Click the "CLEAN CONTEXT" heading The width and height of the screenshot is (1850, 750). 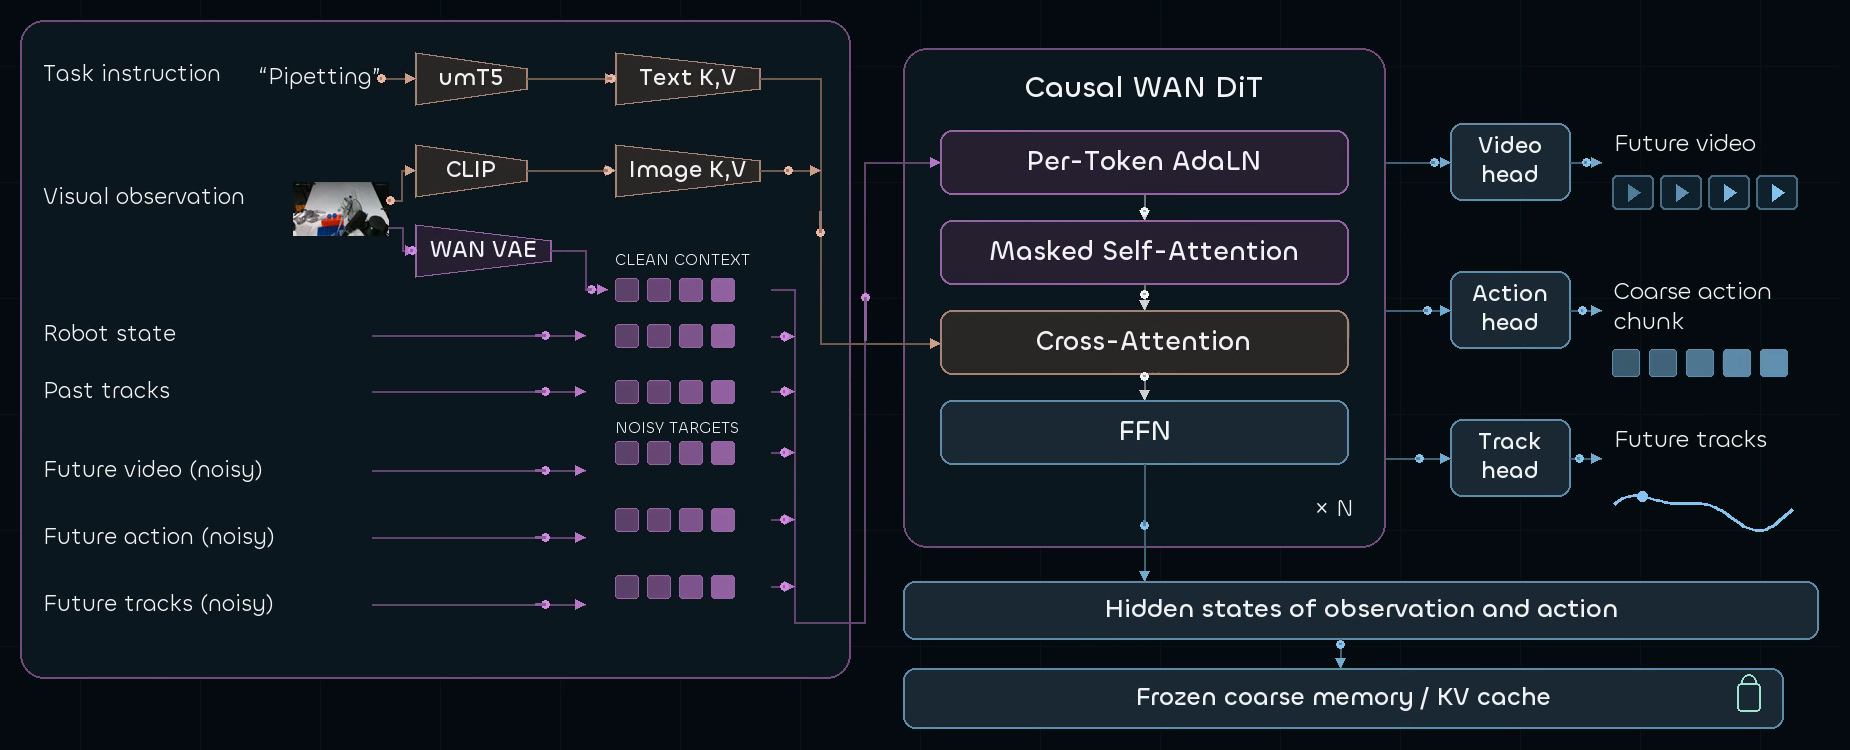pos(682,260)
